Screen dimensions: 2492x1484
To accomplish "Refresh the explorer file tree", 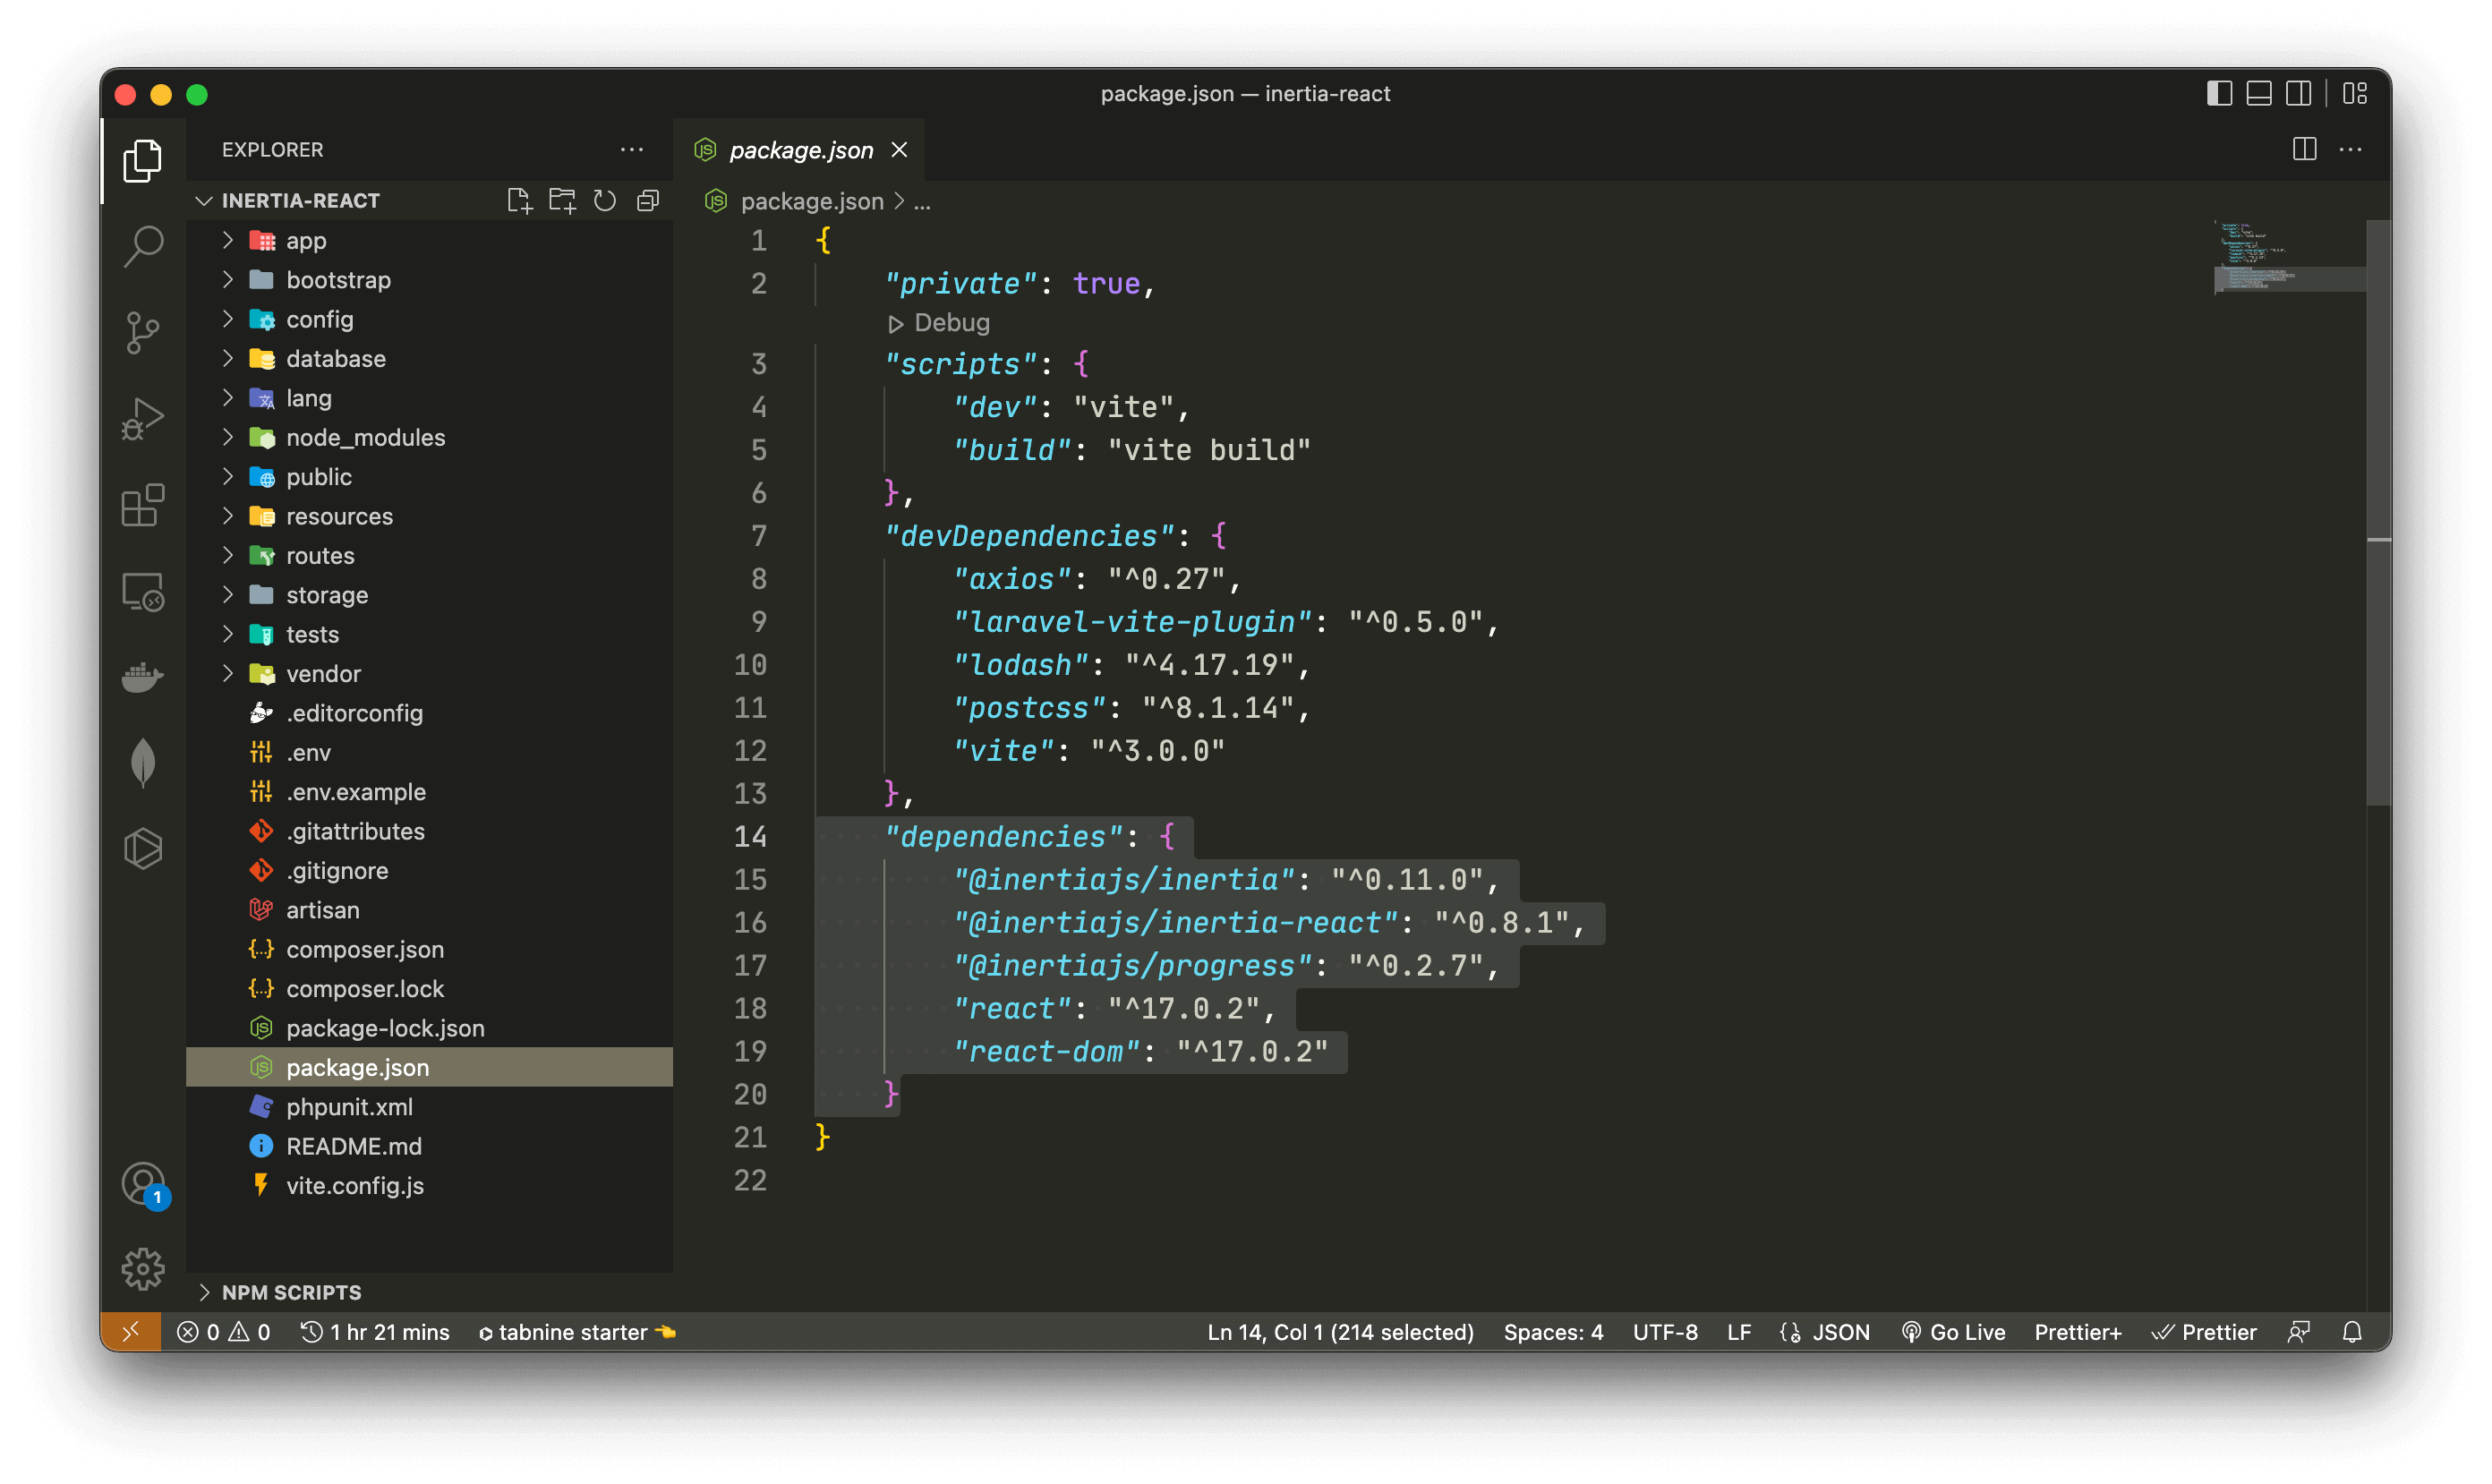I will click(605, 201).
